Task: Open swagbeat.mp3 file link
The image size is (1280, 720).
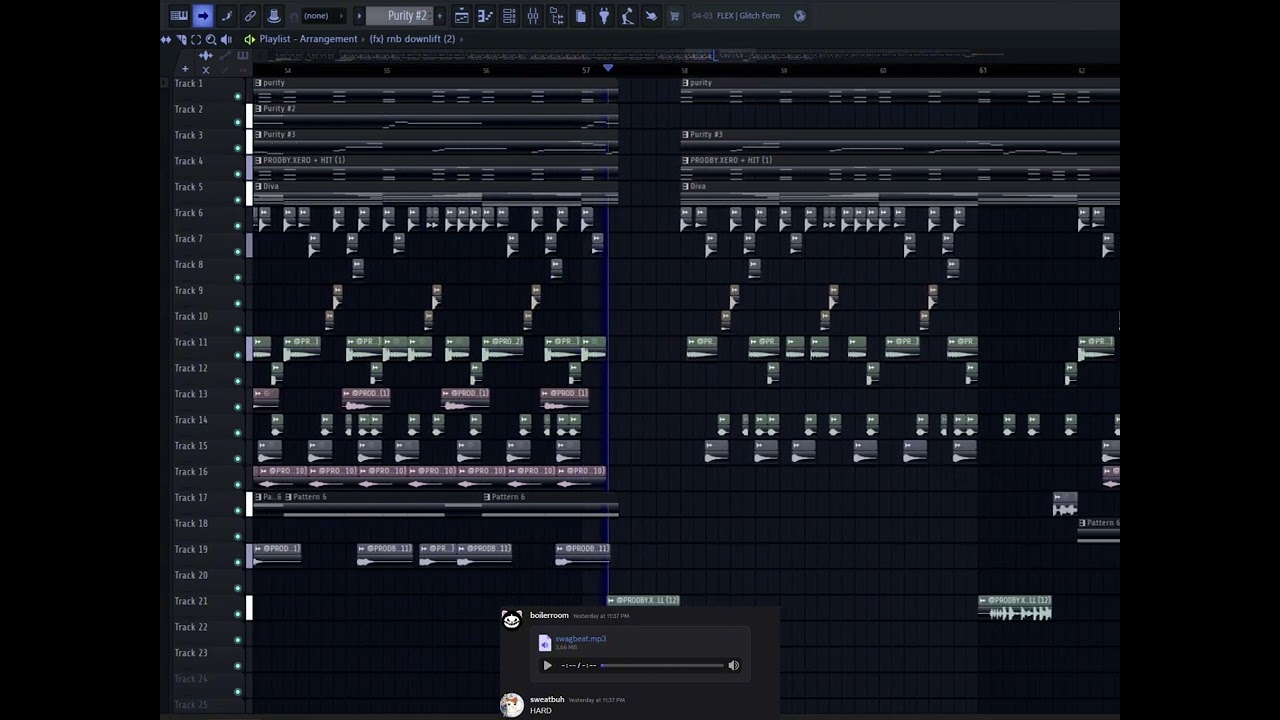Action: coord(580,638)
